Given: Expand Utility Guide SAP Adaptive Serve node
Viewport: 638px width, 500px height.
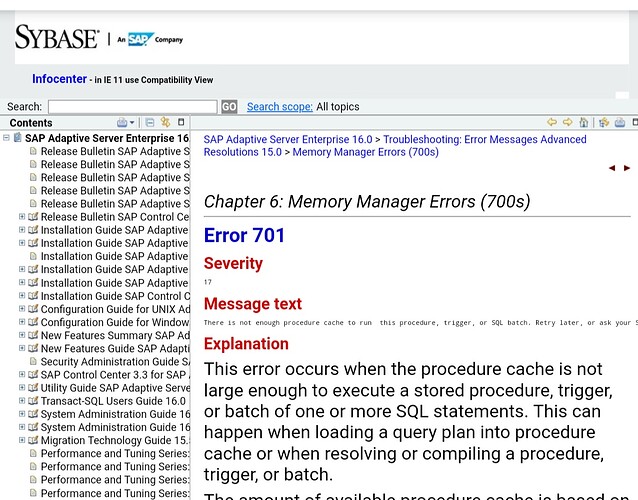Looking at the screenshot, I should point(22,387).
